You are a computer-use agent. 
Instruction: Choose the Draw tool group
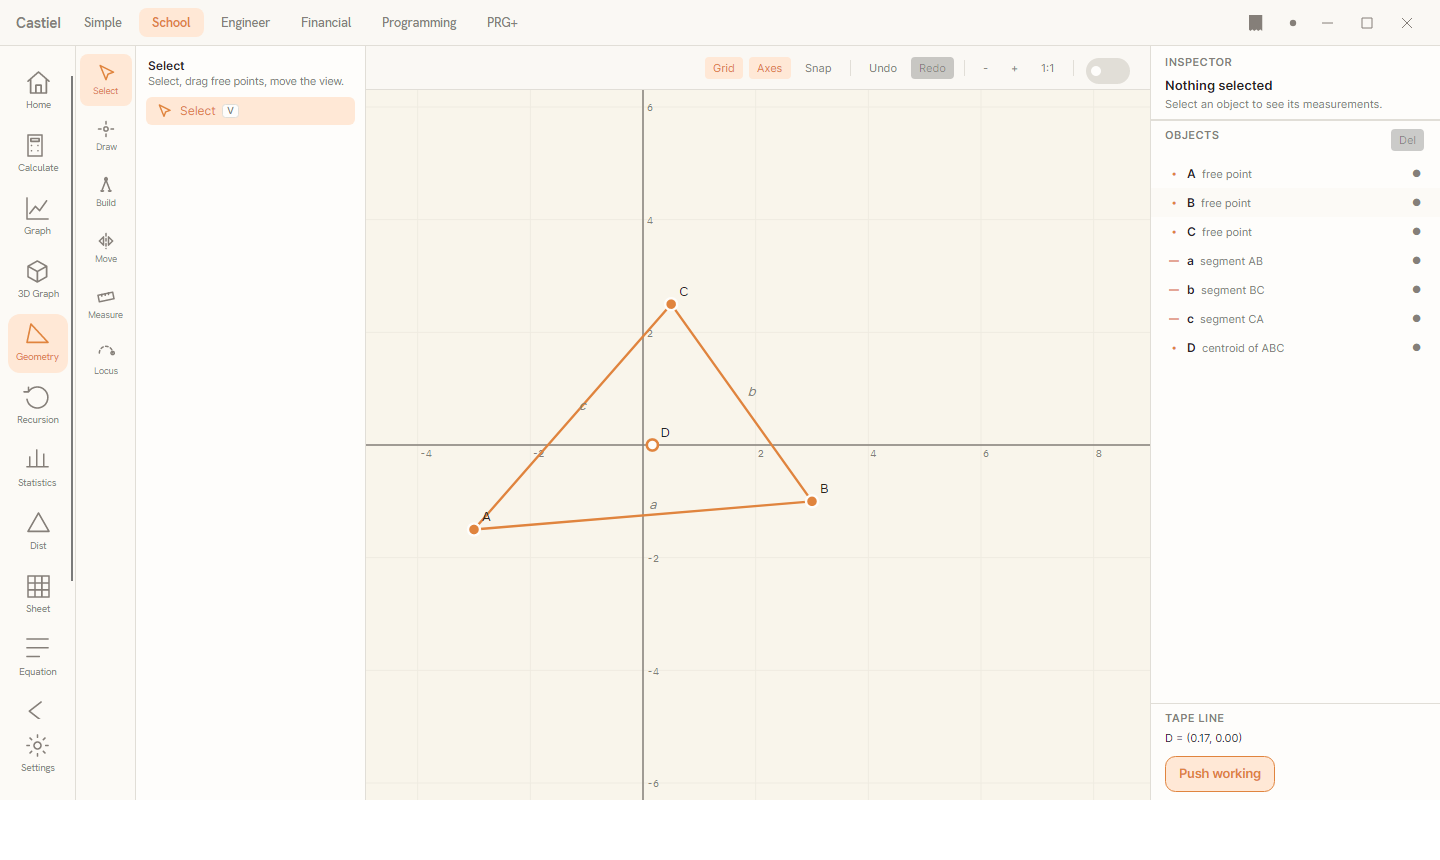tap(106, 136)
